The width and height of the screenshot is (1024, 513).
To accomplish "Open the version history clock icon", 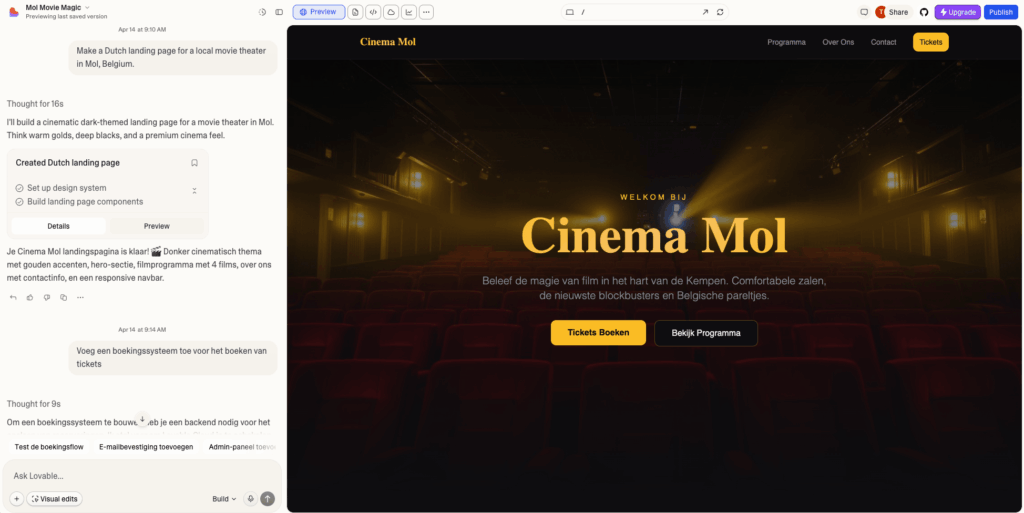I will [263, 12].
